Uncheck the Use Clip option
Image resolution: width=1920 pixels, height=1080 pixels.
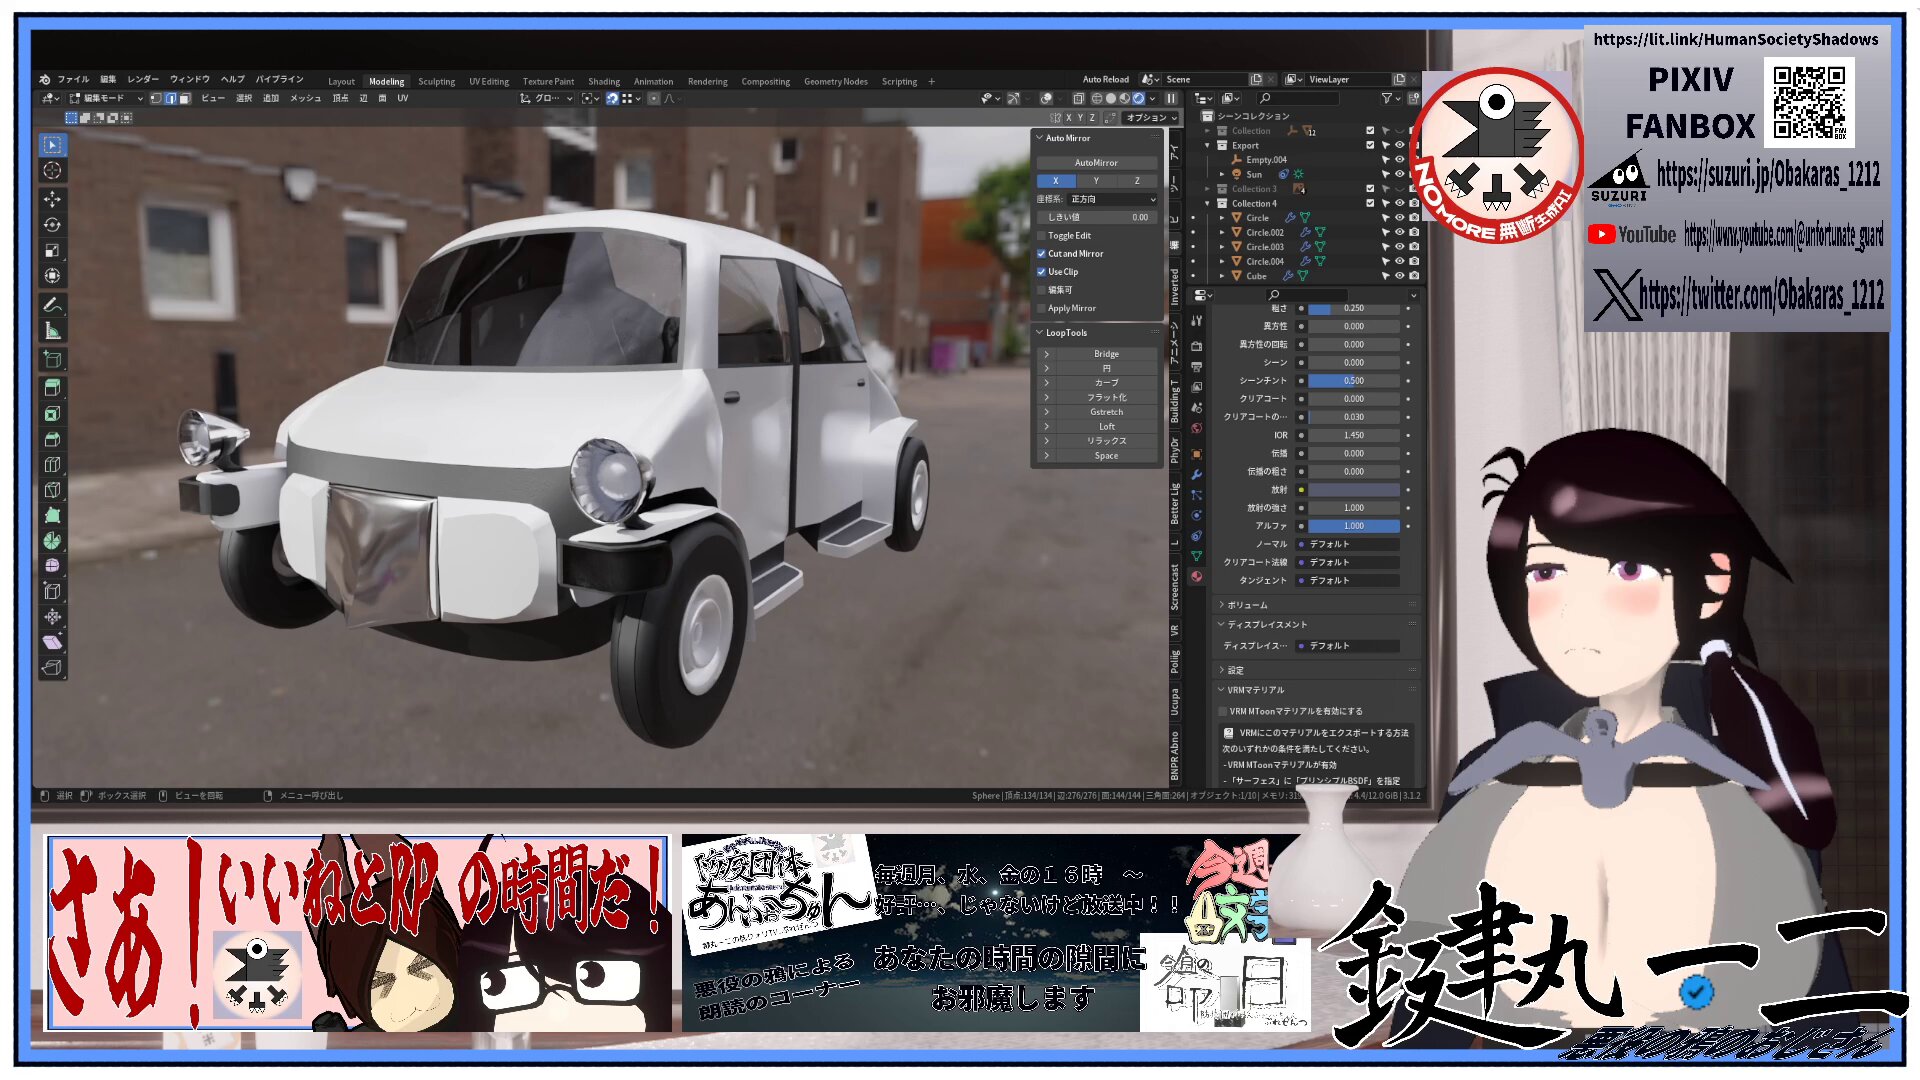click(x=1041, y=272)
